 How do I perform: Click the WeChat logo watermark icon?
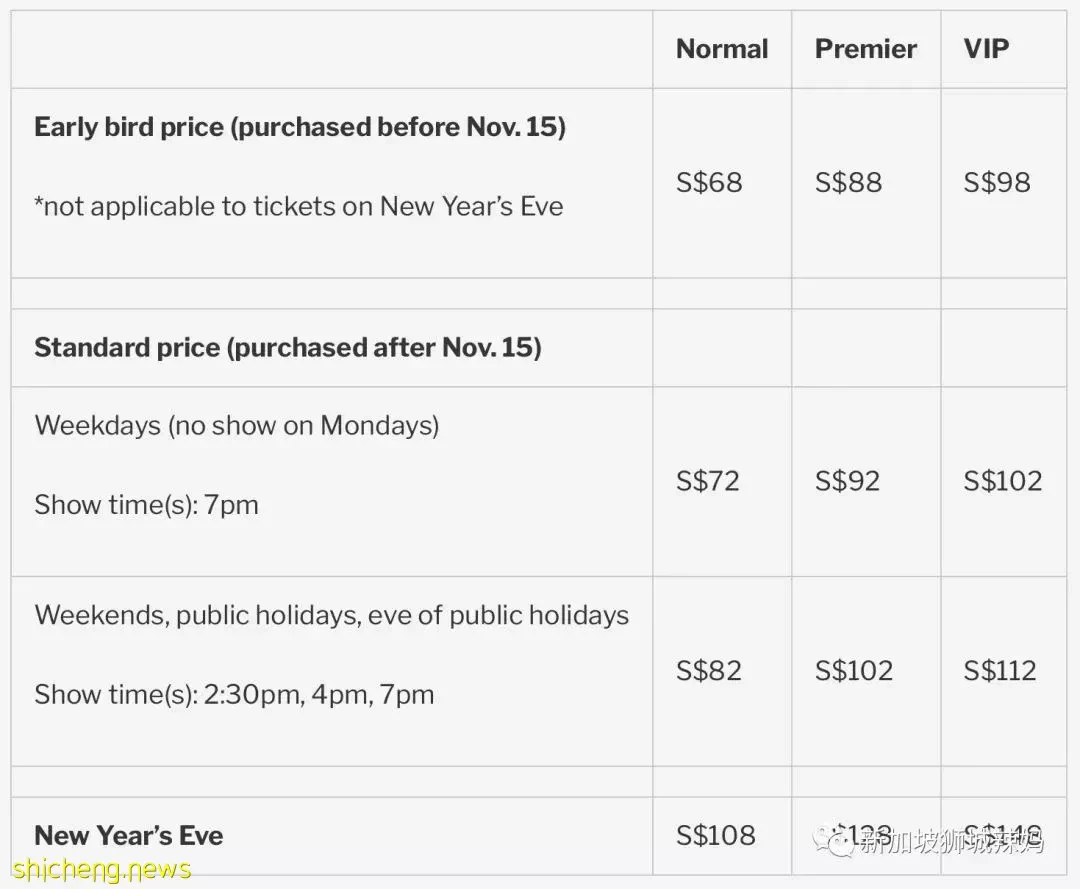[833, 841]
